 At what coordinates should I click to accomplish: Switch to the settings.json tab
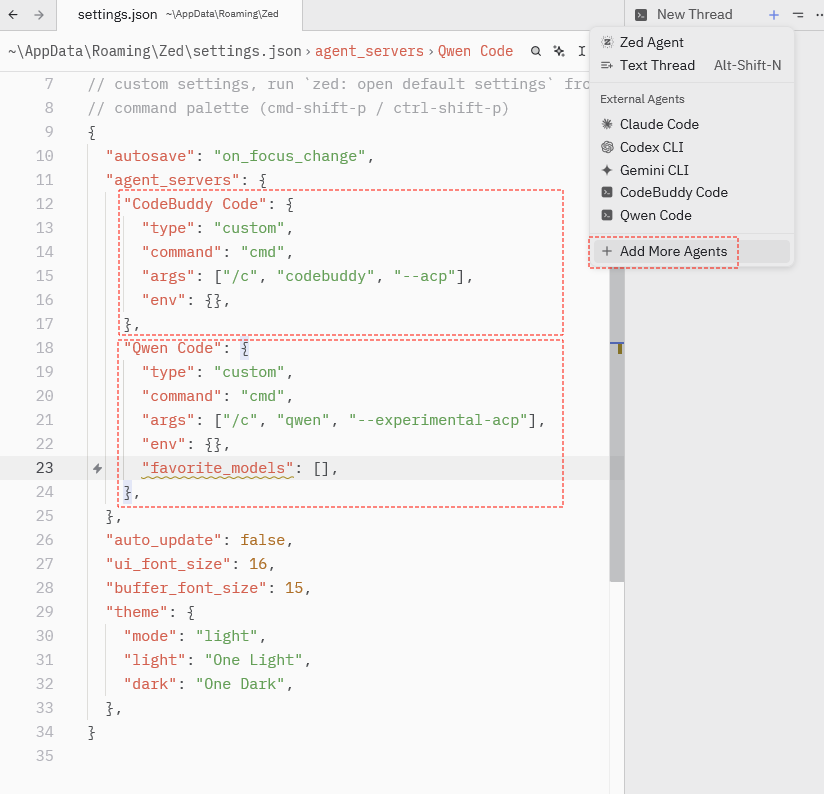point(179,15)
